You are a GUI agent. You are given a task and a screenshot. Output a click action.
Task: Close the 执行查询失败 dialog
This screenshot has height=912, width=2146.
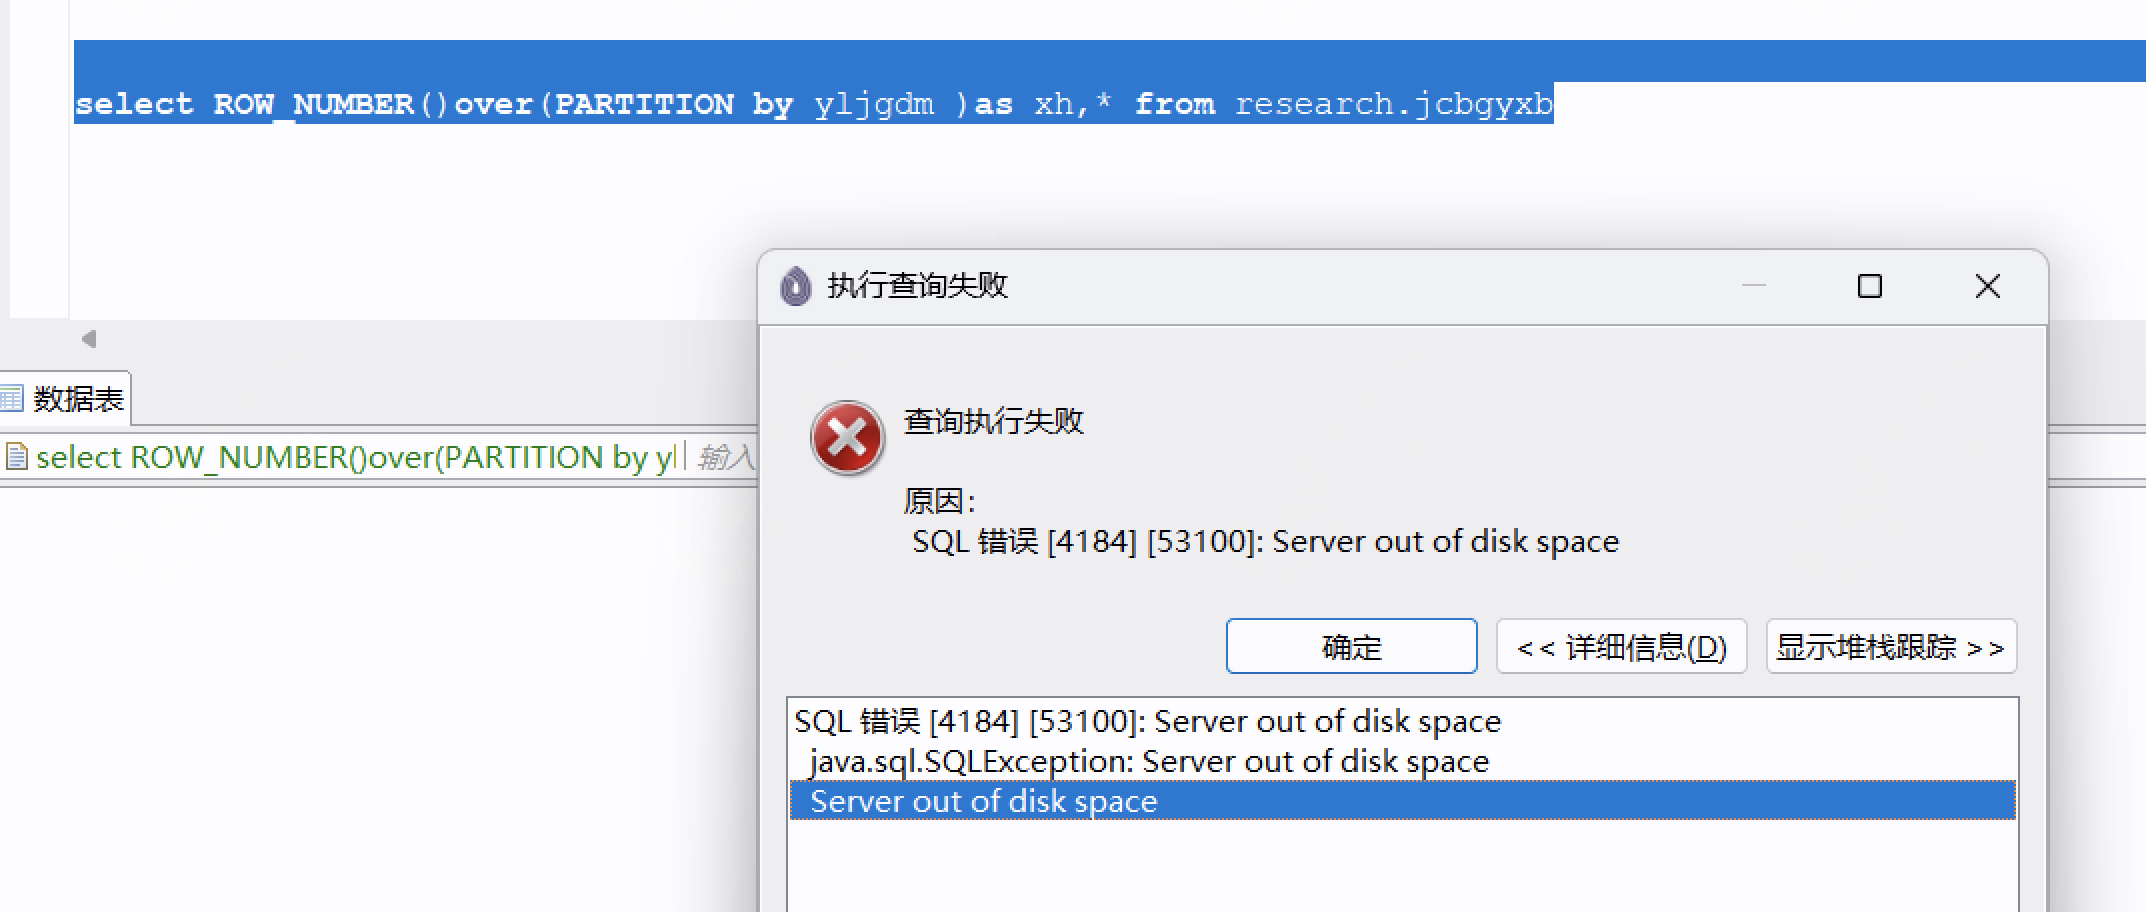(1987, 287)
